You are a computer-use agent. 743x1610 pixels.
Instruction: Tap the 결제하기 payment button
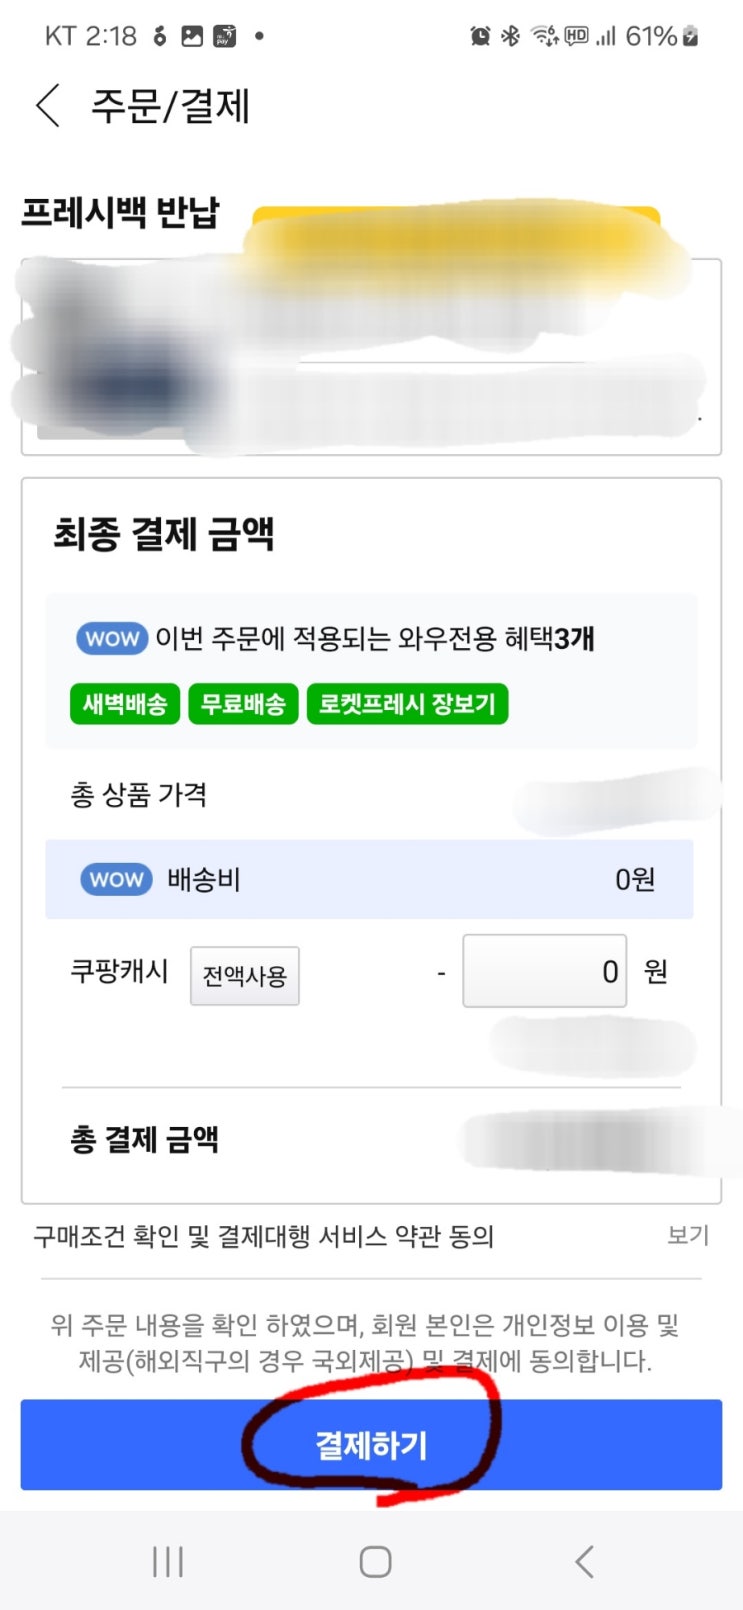371,1444
